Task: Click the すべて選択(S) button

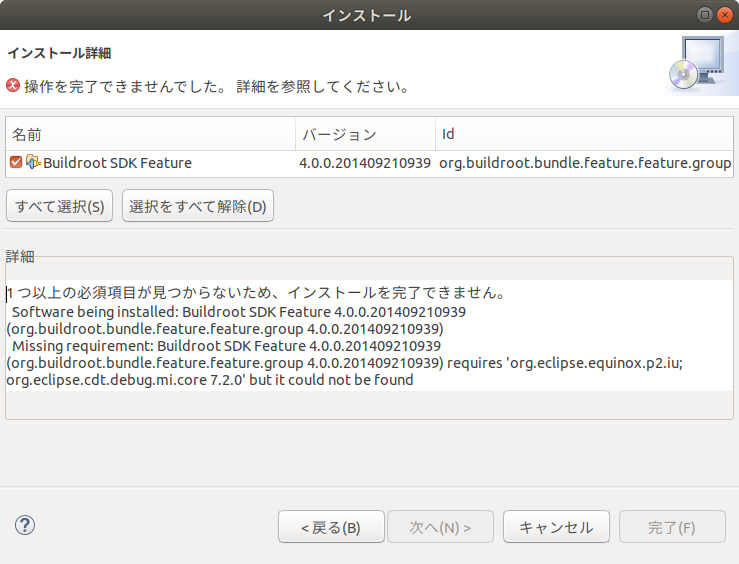Action: [59, 206]
